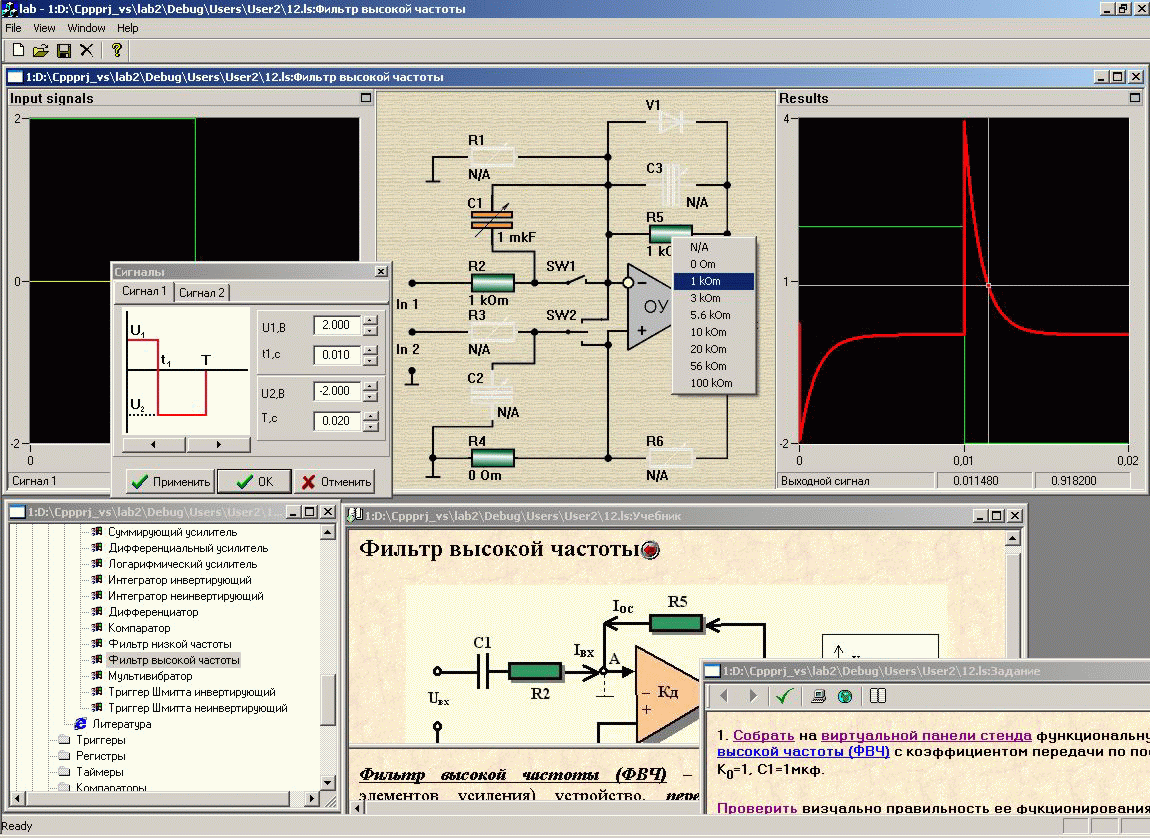Click the New document toolbar icon

[18, 50]
